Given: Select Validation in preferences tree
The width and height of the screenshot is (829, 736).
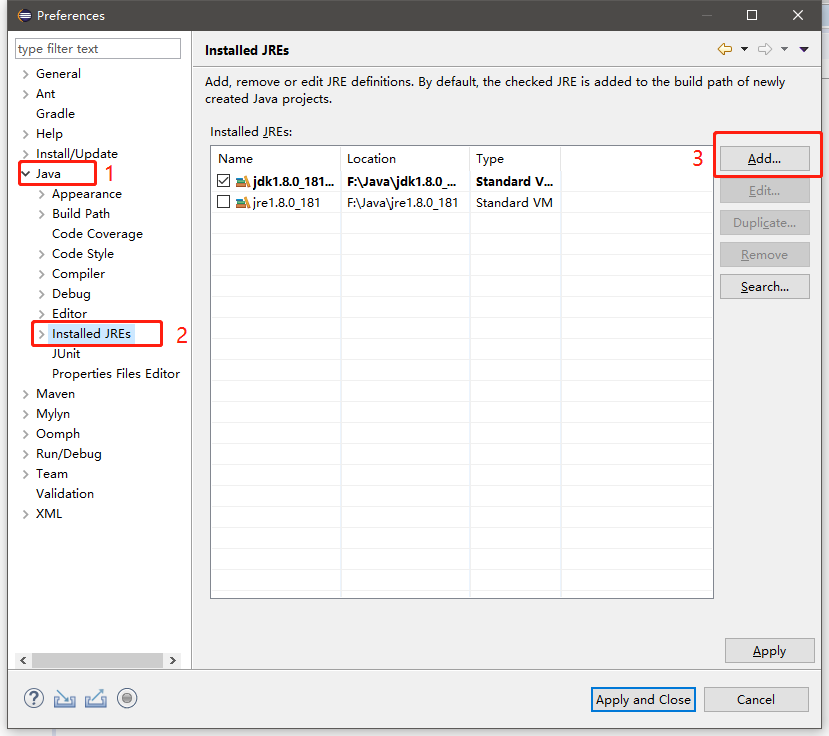Looking at the screenshot, I should tap(65, 494).
